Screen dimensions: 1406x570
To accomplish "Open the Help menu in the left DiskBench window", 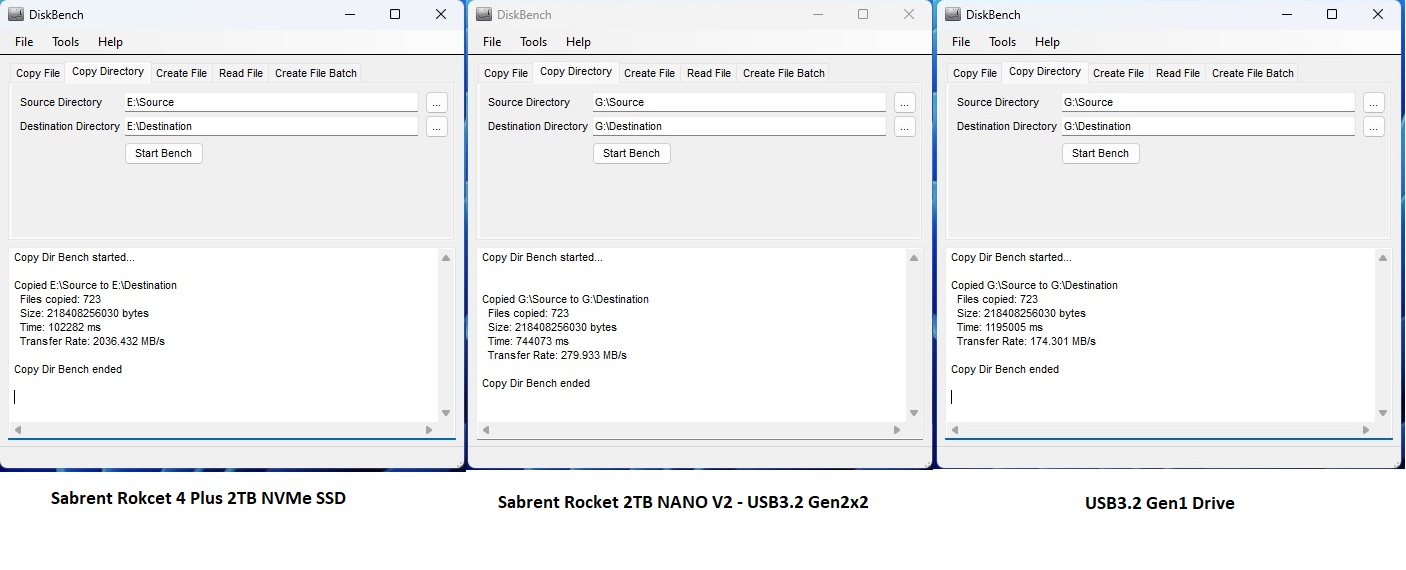I will click(x=110, y=42).
